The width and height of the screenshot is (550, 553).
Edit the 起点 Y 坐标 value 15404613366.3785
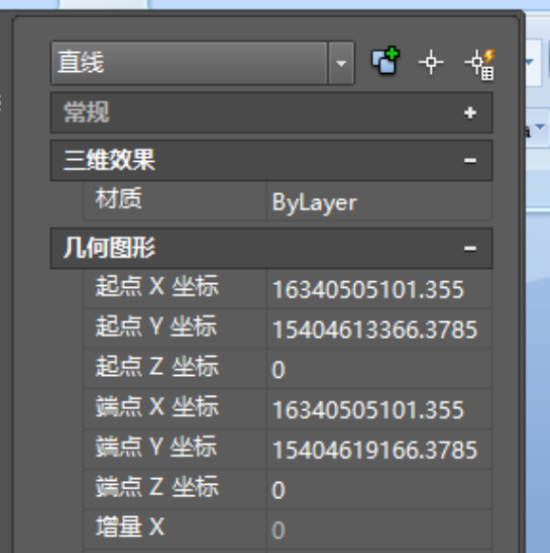pos(379,329)
